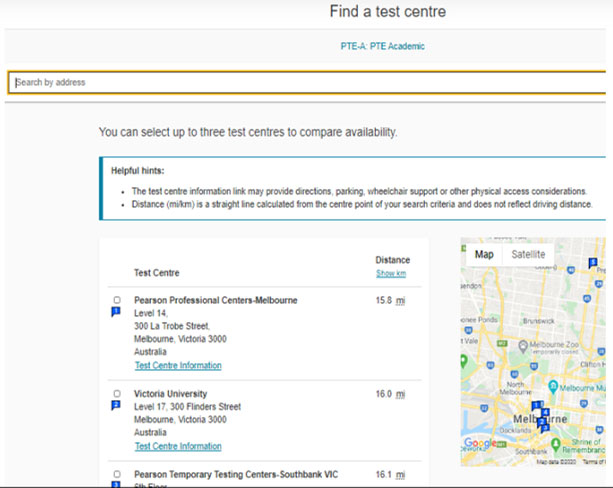The width and height of the screenshot is (613, 488).
Task: Click the Helpful hints heading
Action: (138, 171)
